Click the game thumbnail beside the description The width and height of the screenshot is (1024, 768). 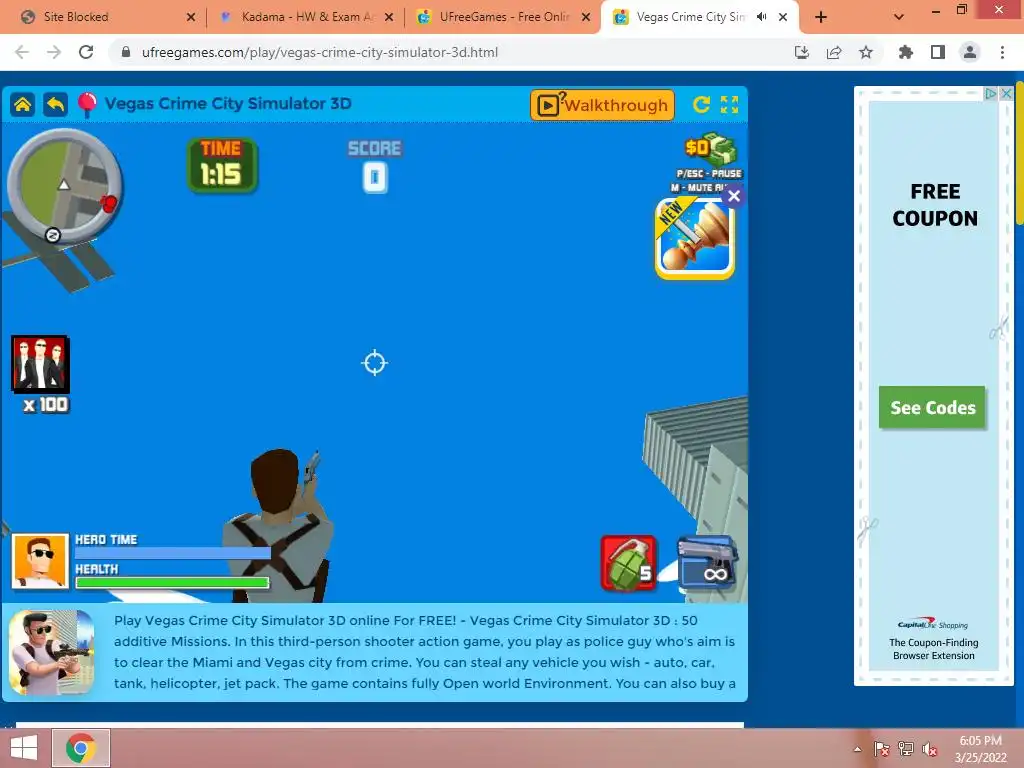click(x=52, y=652)
